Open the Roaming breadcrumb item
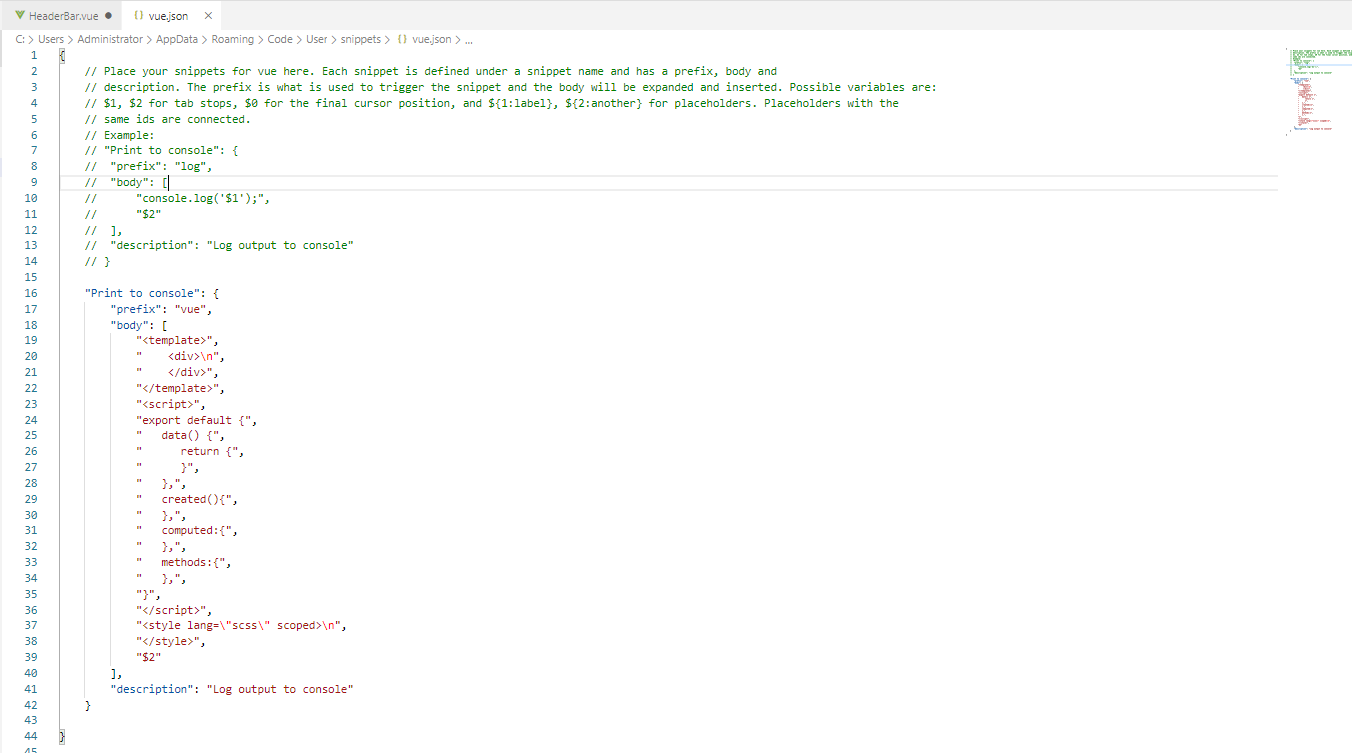 (233, 38)
